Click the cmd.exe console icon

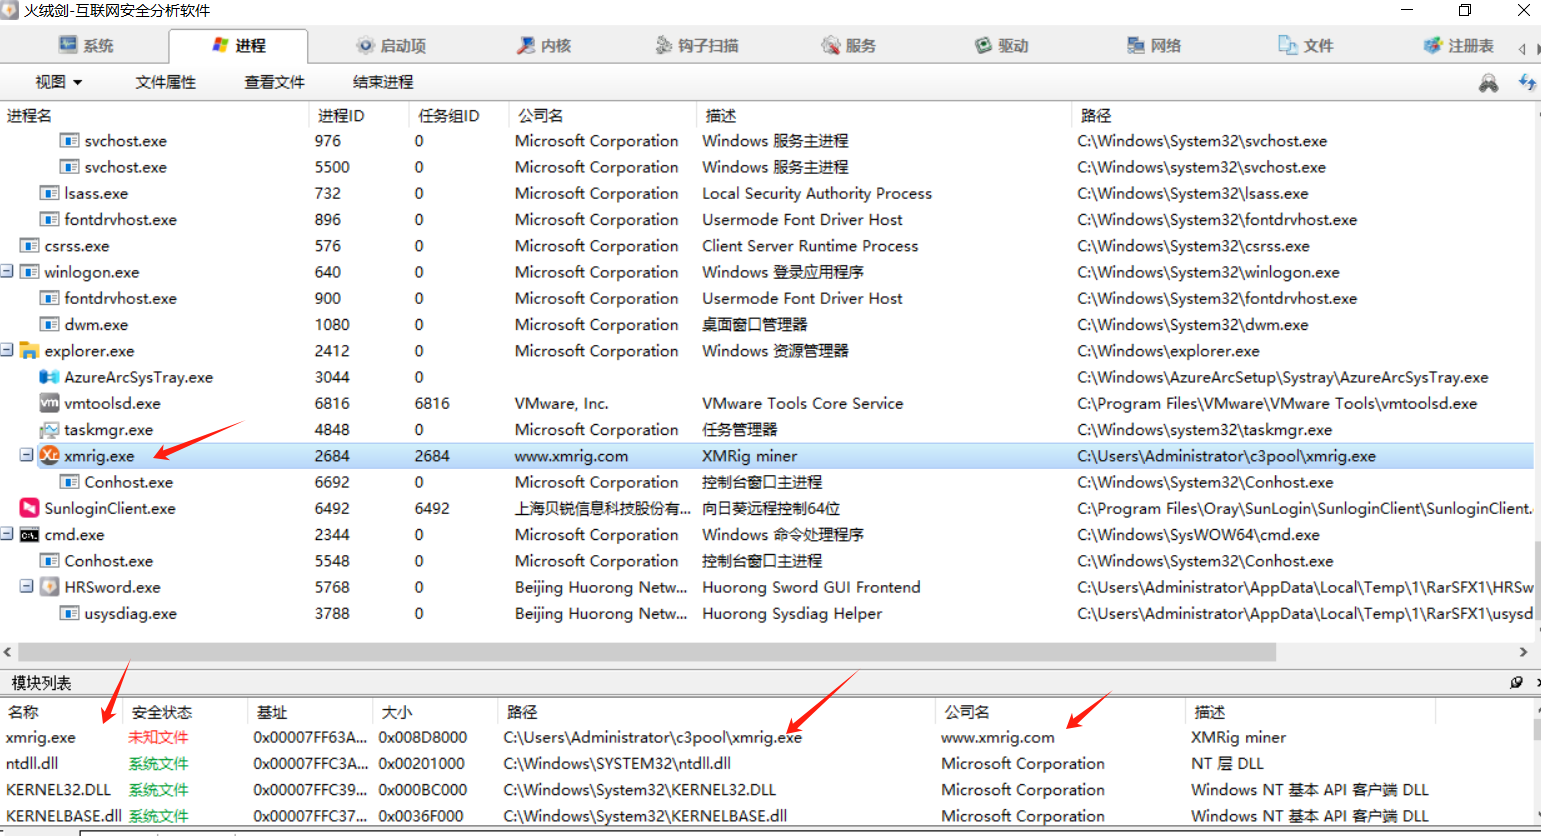pyautogui.click(x=29, y=535)
